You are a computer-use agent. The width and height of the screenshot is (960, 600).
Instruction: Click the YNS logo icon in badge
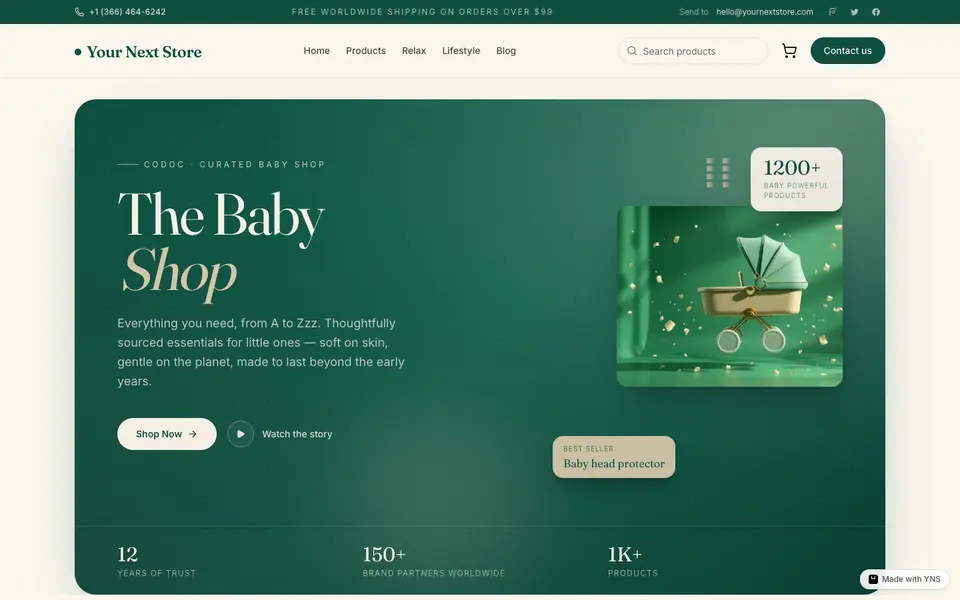pyautogui.click(x=873, y=579)
